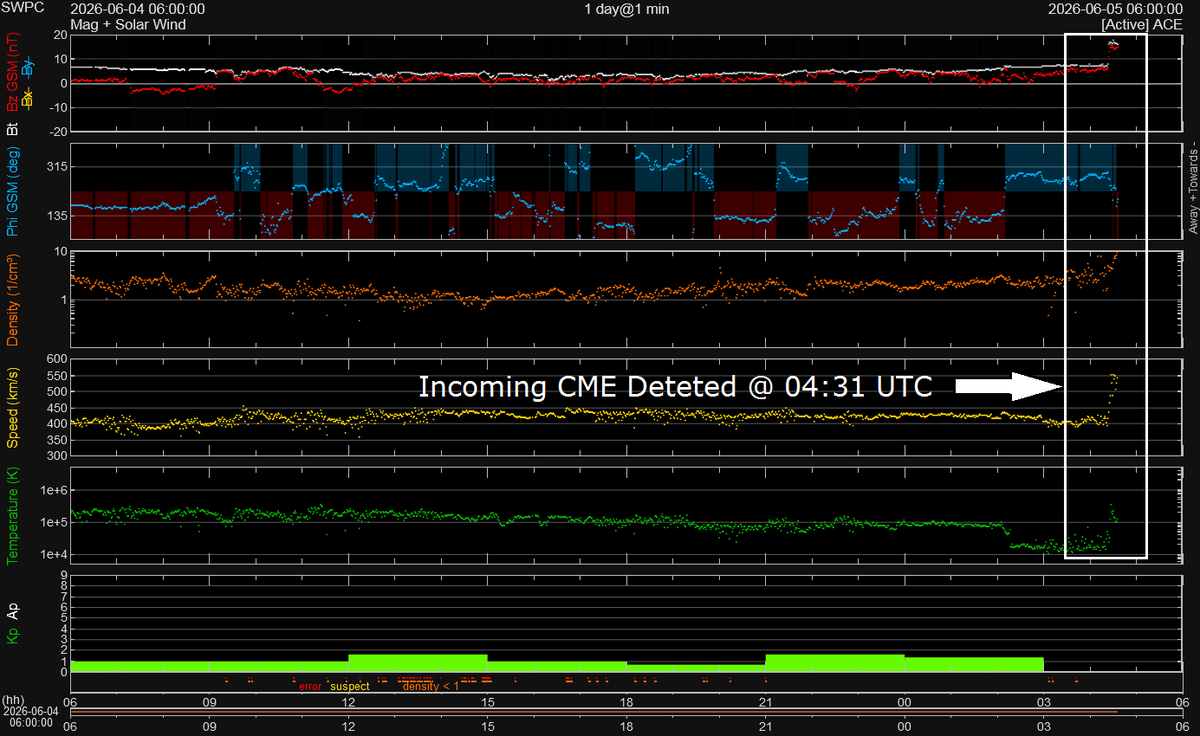Toggle the struck-through yellow Bx series label
This screenshot has width=1200, height=736.
pos(27,99)
